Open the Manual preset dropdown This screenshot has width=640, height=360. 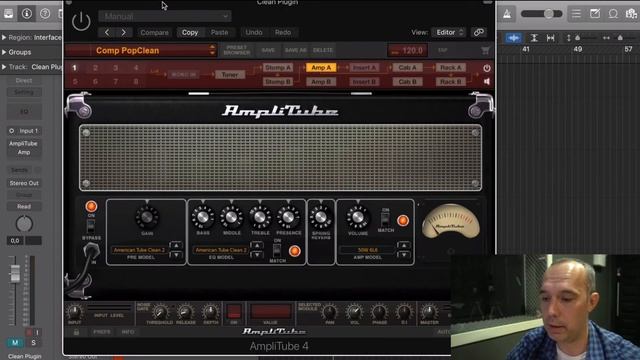pos(164,16)
